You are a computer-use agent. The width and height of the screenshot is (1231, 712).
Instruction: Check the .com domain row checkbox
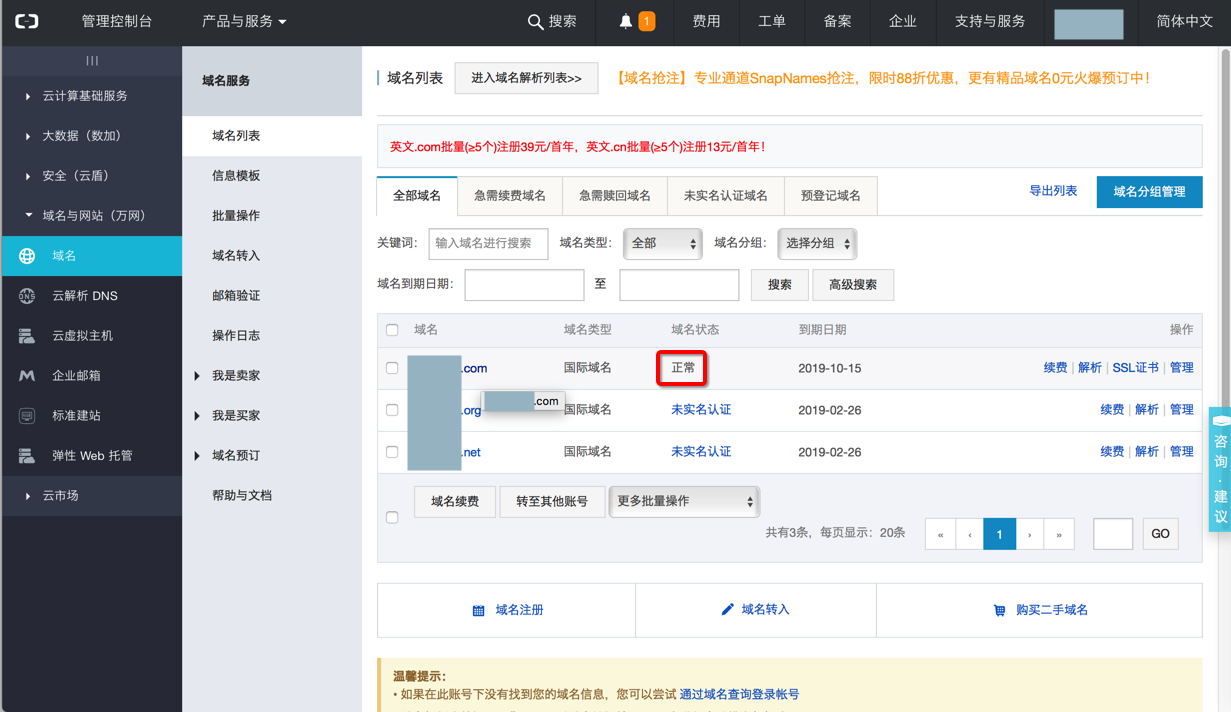coord(392,368)
